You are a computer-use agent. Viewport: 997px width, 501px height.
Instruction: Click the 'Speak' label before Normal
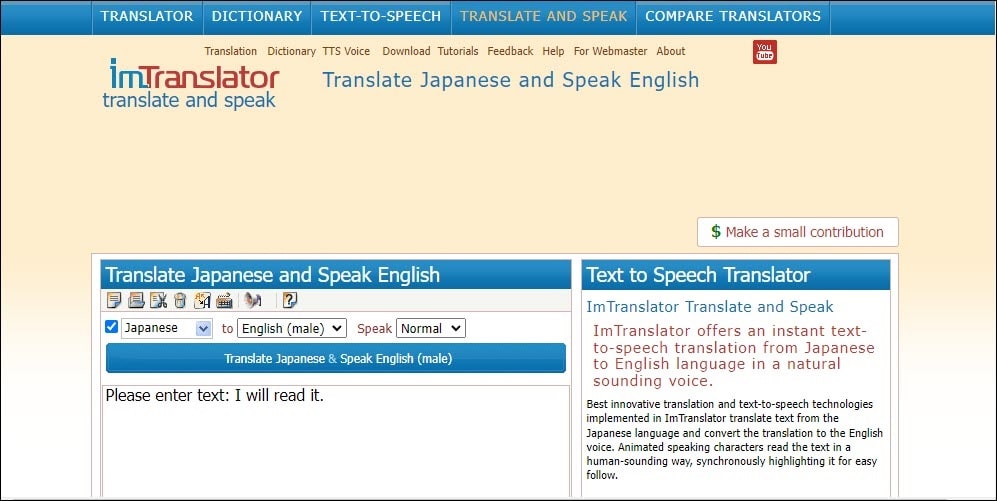coord(375,329)
